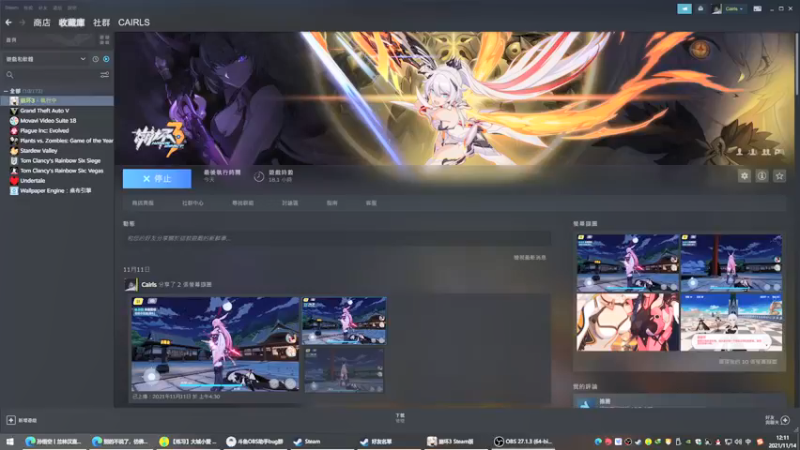Viewport: 800px width, 450px height.
Task: Toggle the ready-to-play filter icon
Action: (106, 59)
